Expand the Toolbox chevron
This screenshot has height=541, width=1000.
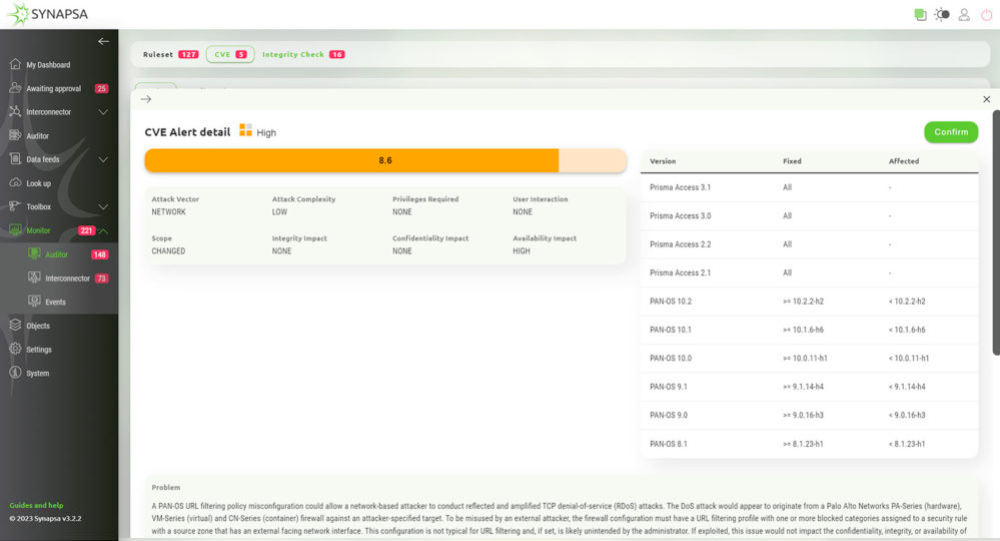(x=103, y=207)
